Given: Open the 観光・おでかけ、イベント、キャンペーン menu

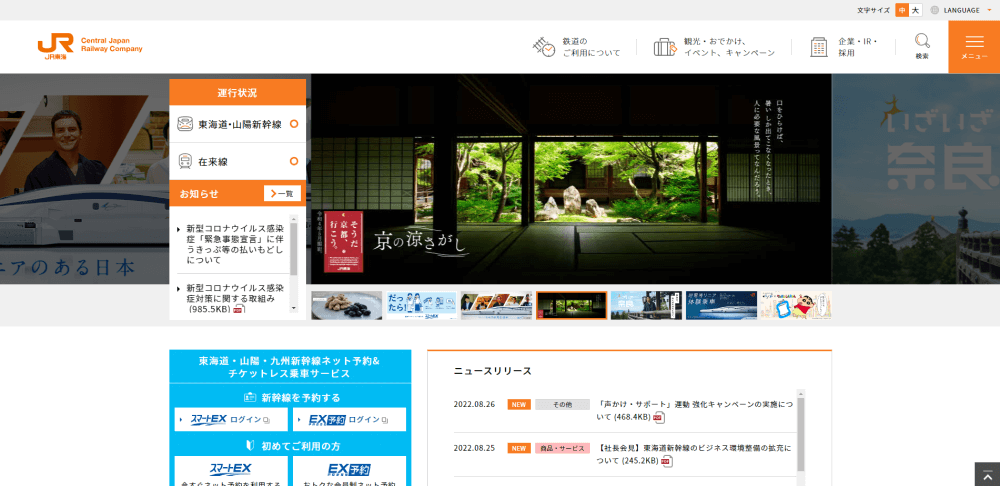Looking at the screenshot, I should [714, 47].
